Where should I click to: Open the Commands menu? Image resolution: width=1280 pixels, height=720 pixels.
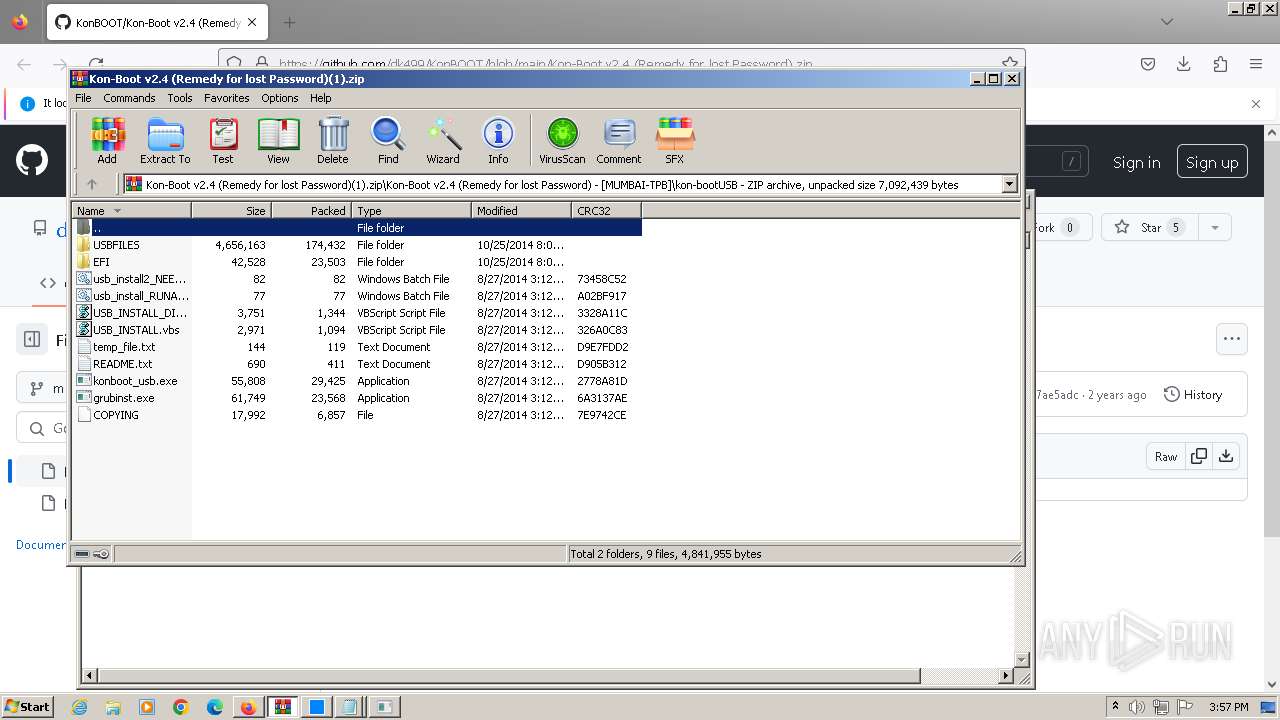pyautogui.click(x=129, y=98)
